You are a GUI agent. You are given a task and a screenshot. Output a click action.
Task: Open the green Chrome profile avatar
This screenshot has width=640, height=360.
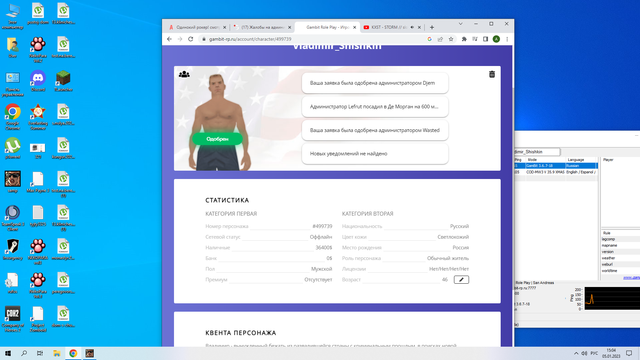(x=496, y=39)
